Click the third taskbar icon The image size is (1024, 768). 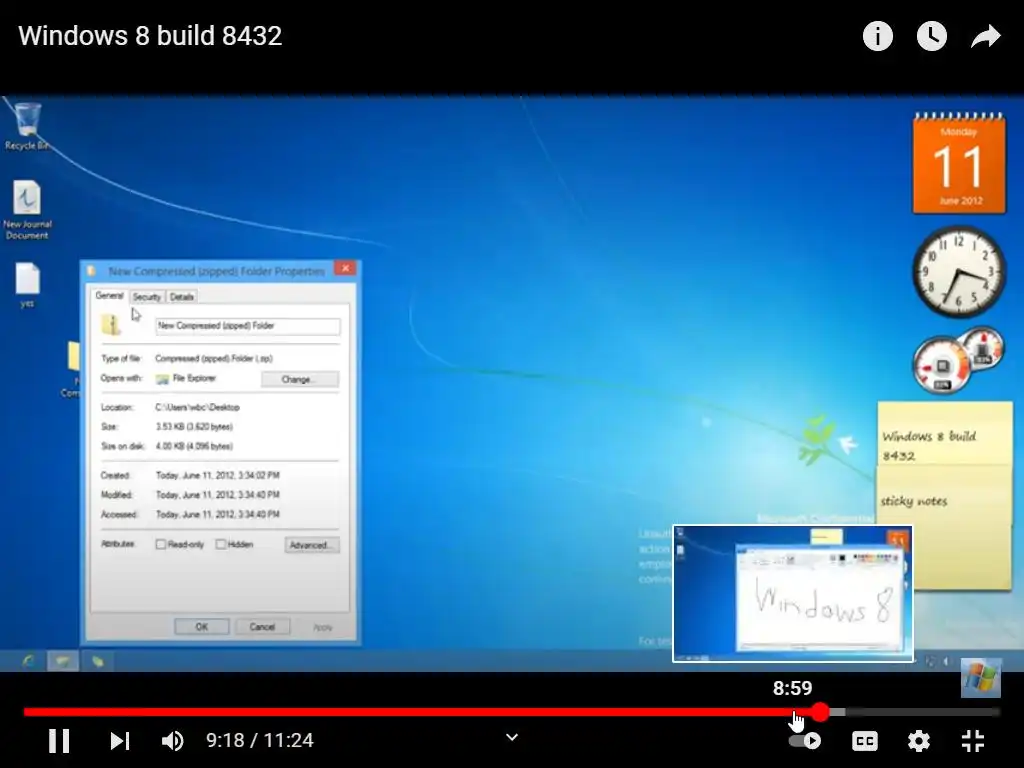(x=98, y=661)
